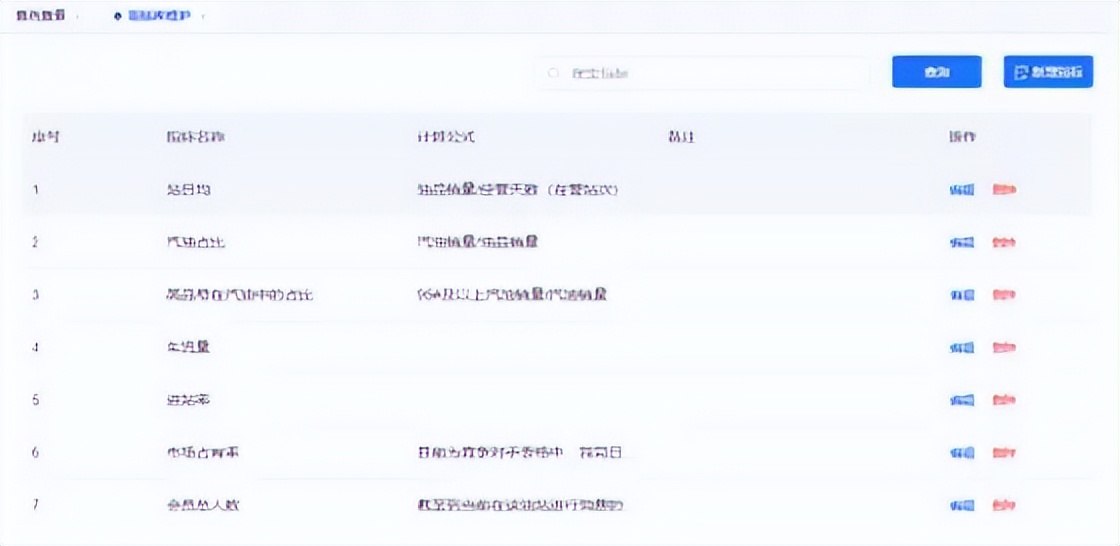Click the blue add-new button with icon
The image size is (1120, 546).
1048,72
